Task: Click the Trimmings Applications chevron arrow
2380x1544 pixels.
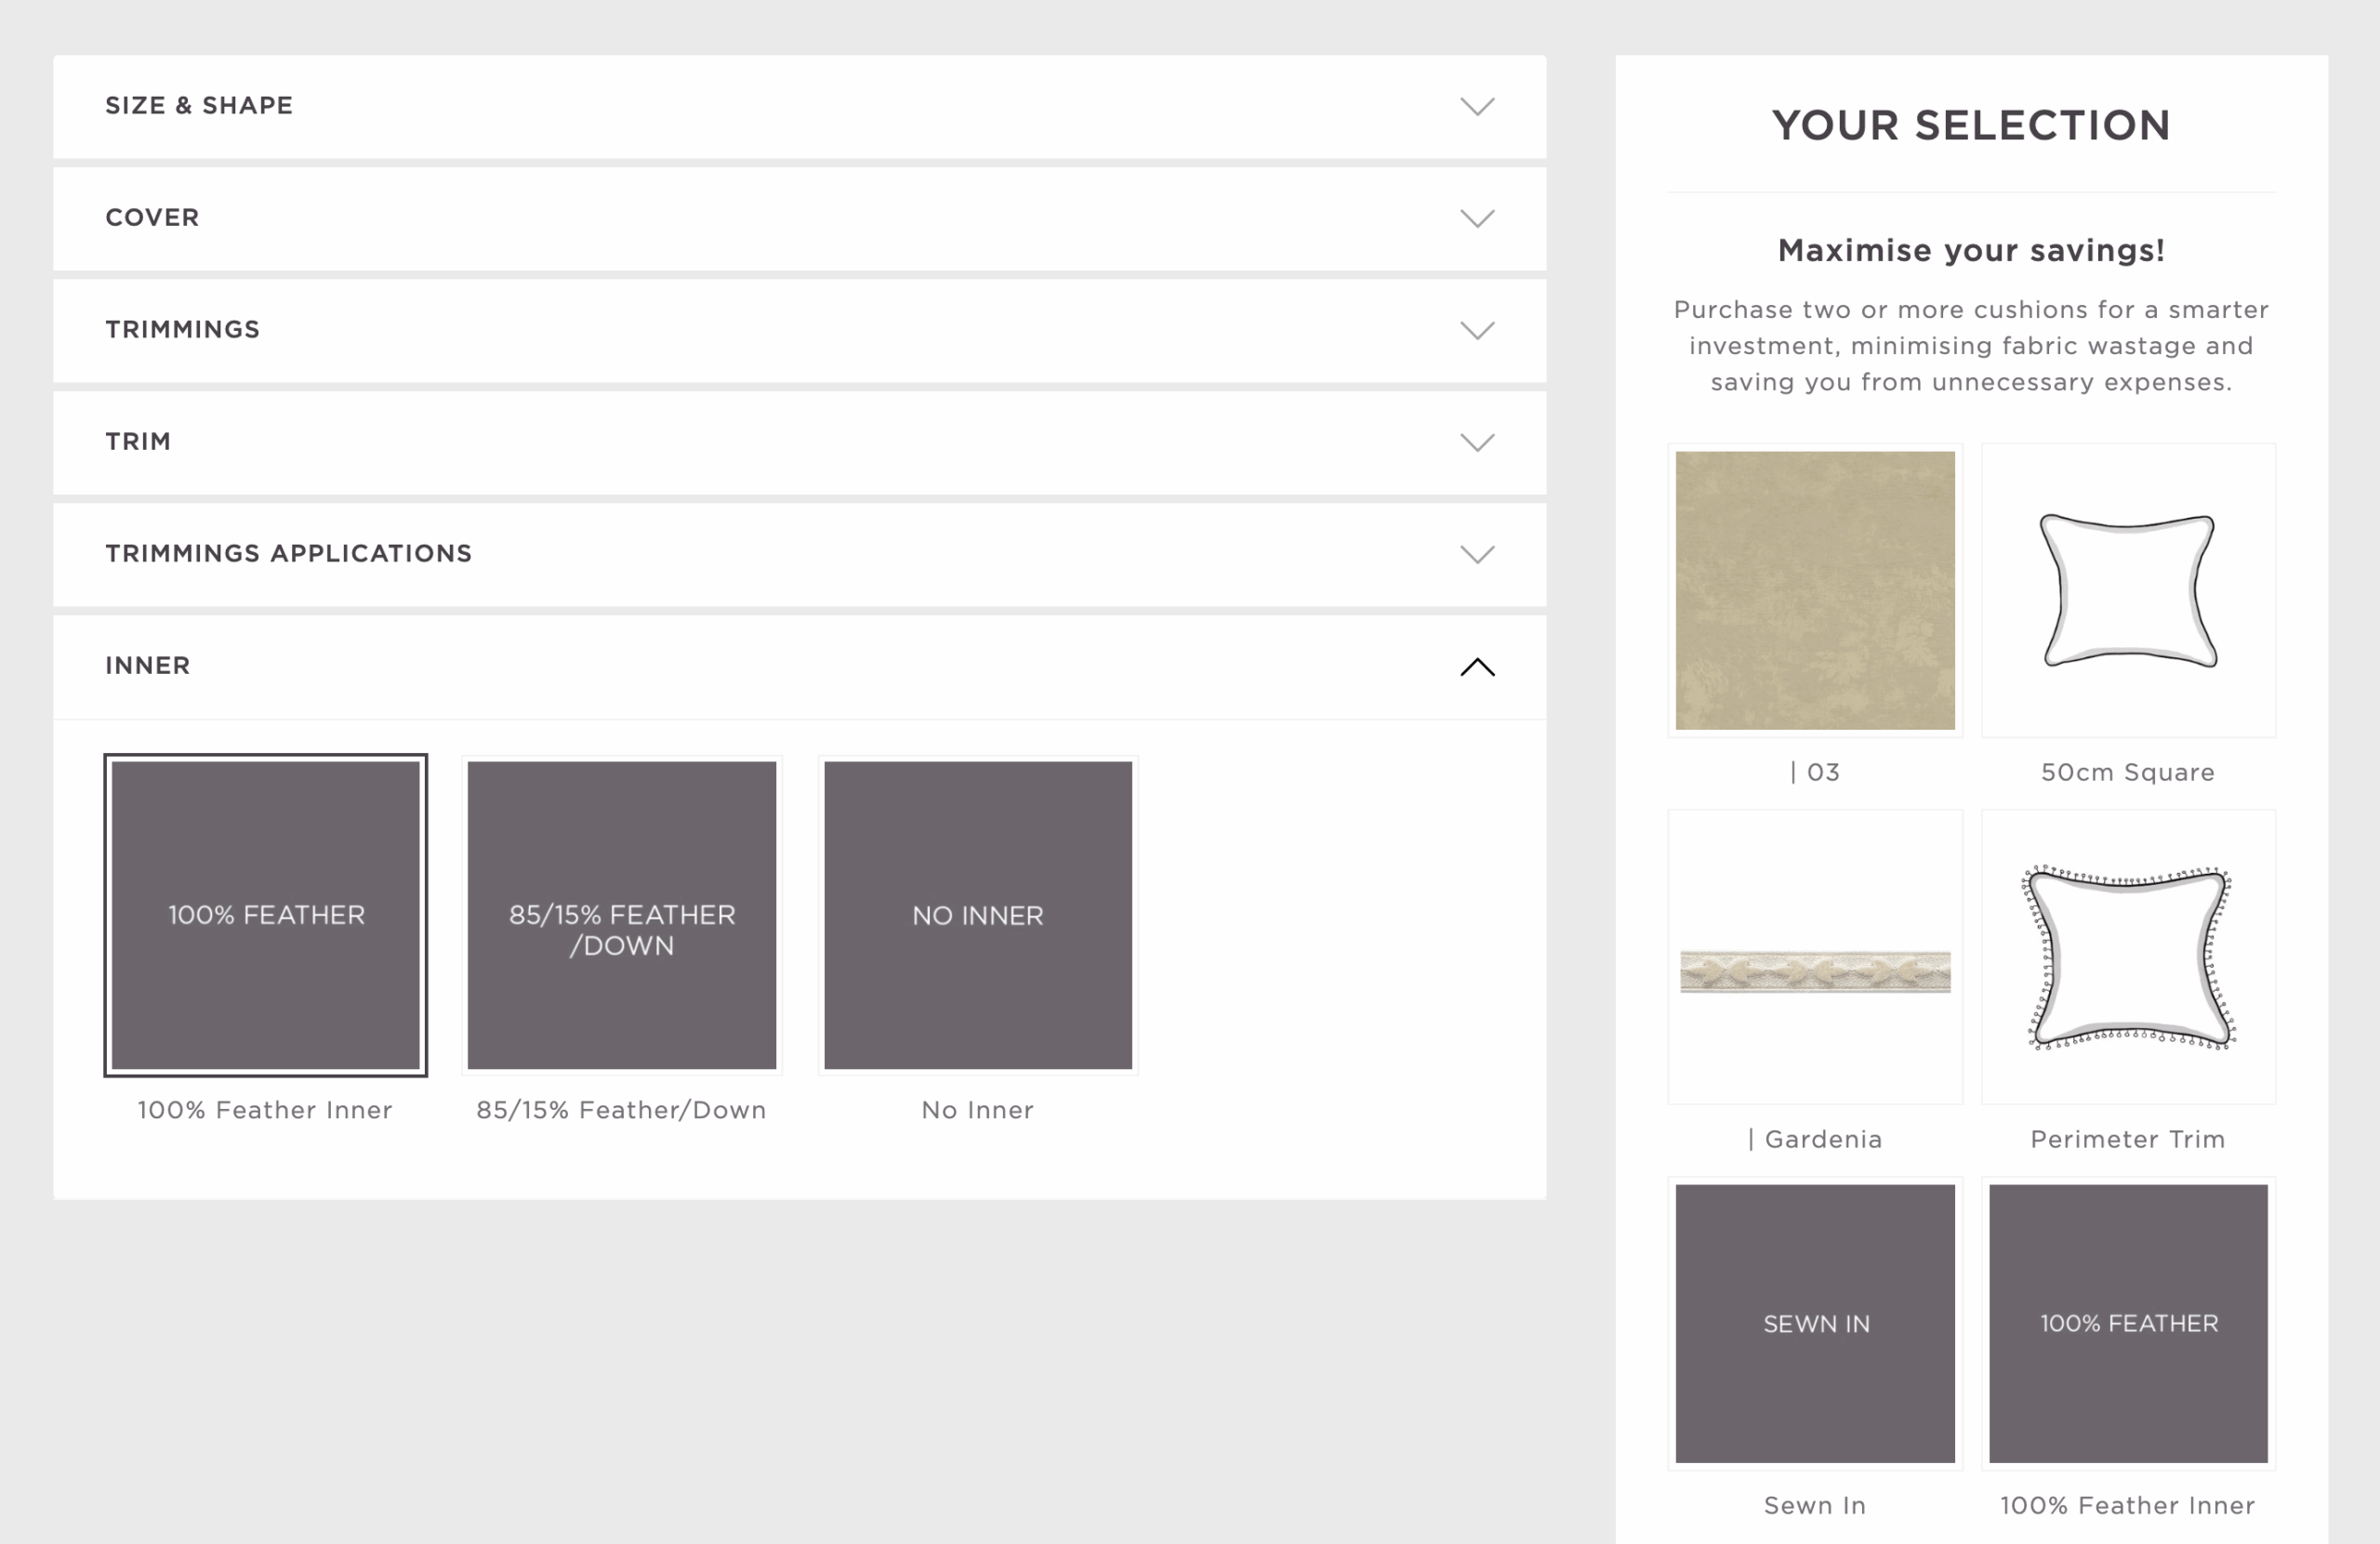Action: (x=1476, y=554)
